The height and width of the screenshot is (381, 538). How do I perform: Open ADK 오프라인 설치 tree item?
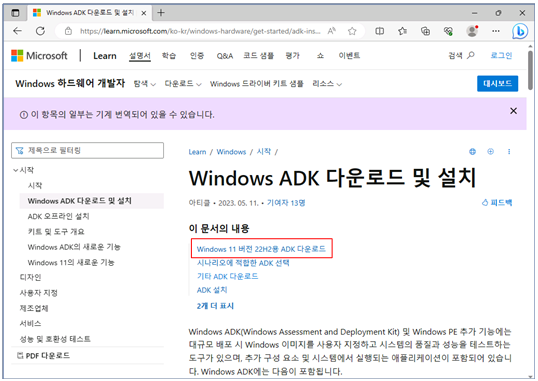(58, 216)
